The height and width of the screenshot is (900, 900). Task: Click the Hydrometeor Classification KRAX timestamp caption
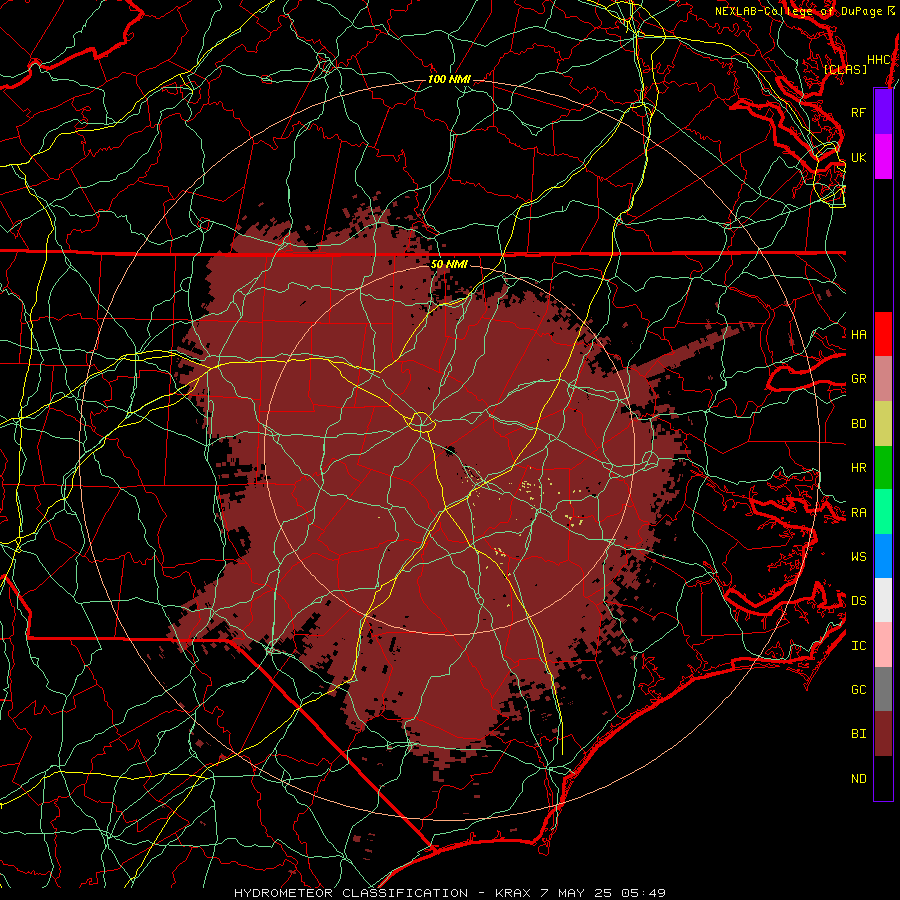pyautogui.click(x=450, y=893)
